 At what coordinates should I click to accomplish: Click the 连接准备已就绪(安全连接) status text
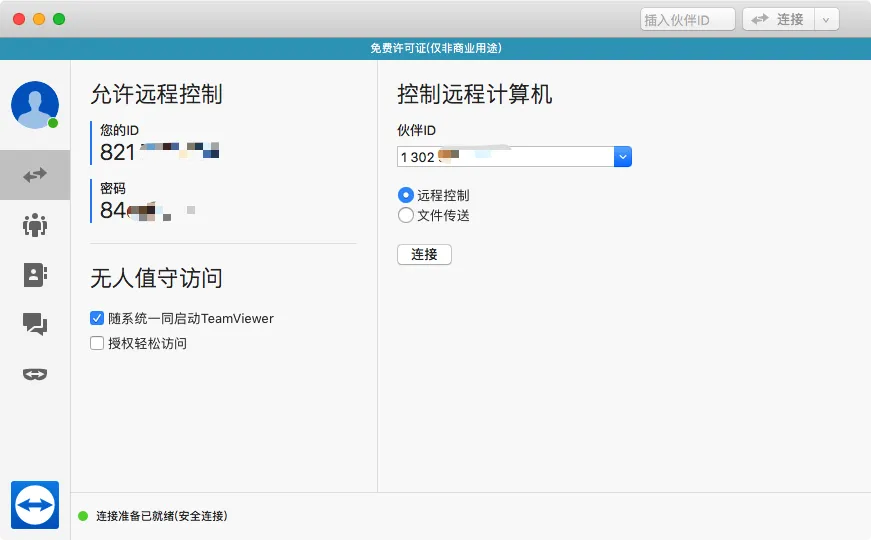162,516
